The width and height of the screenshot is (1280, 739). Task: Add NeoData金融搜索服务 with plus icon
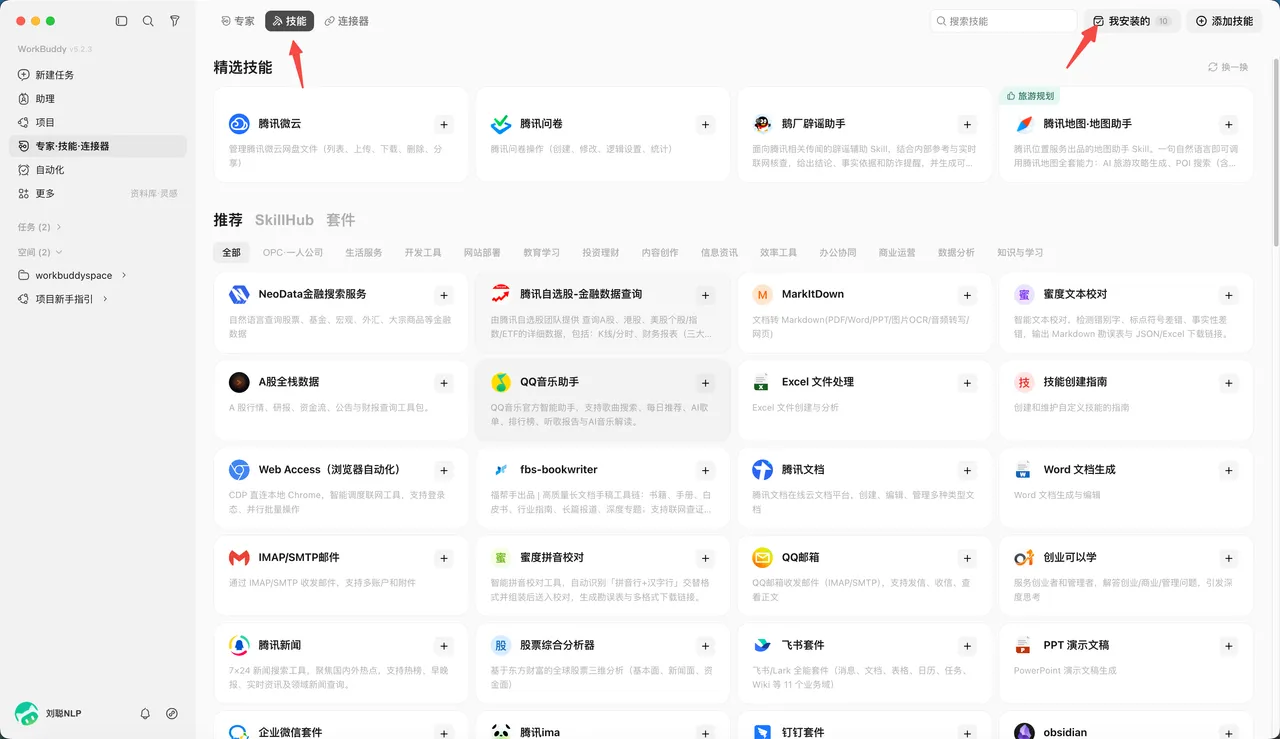tap(444, 295)
